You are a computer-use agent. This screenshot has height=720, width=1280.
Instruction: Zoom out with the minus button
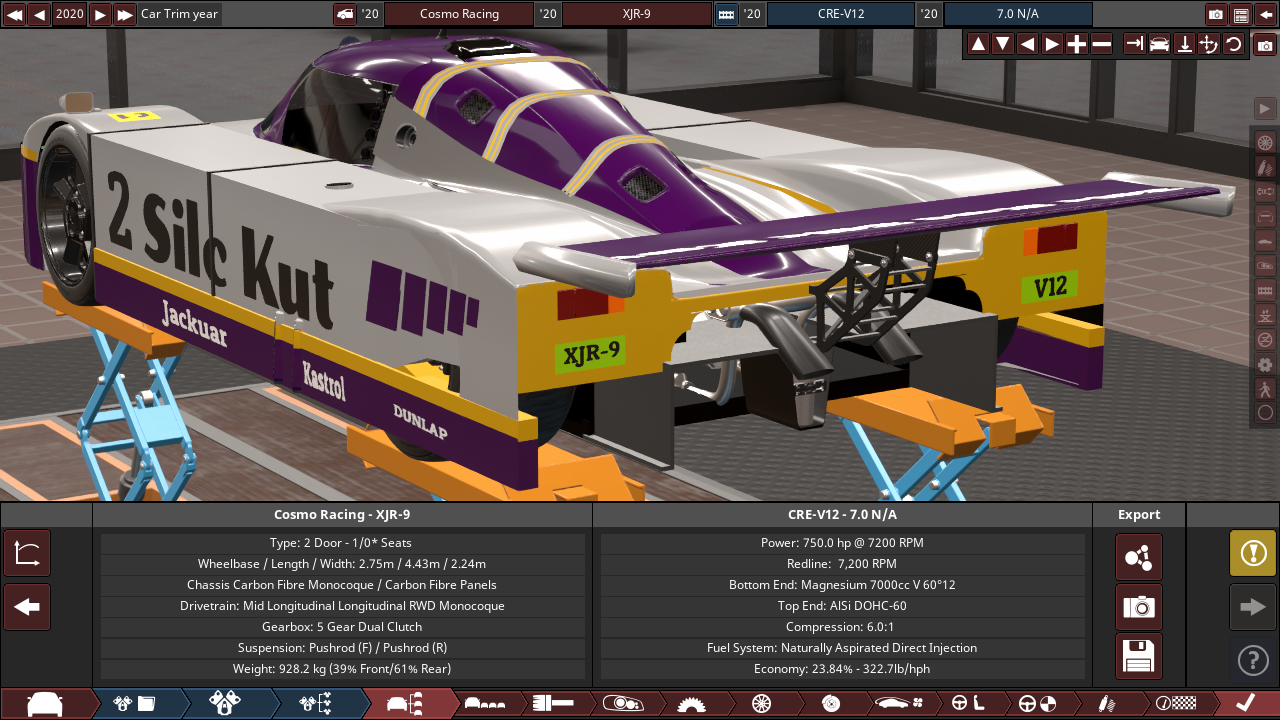click(1101, 44)
